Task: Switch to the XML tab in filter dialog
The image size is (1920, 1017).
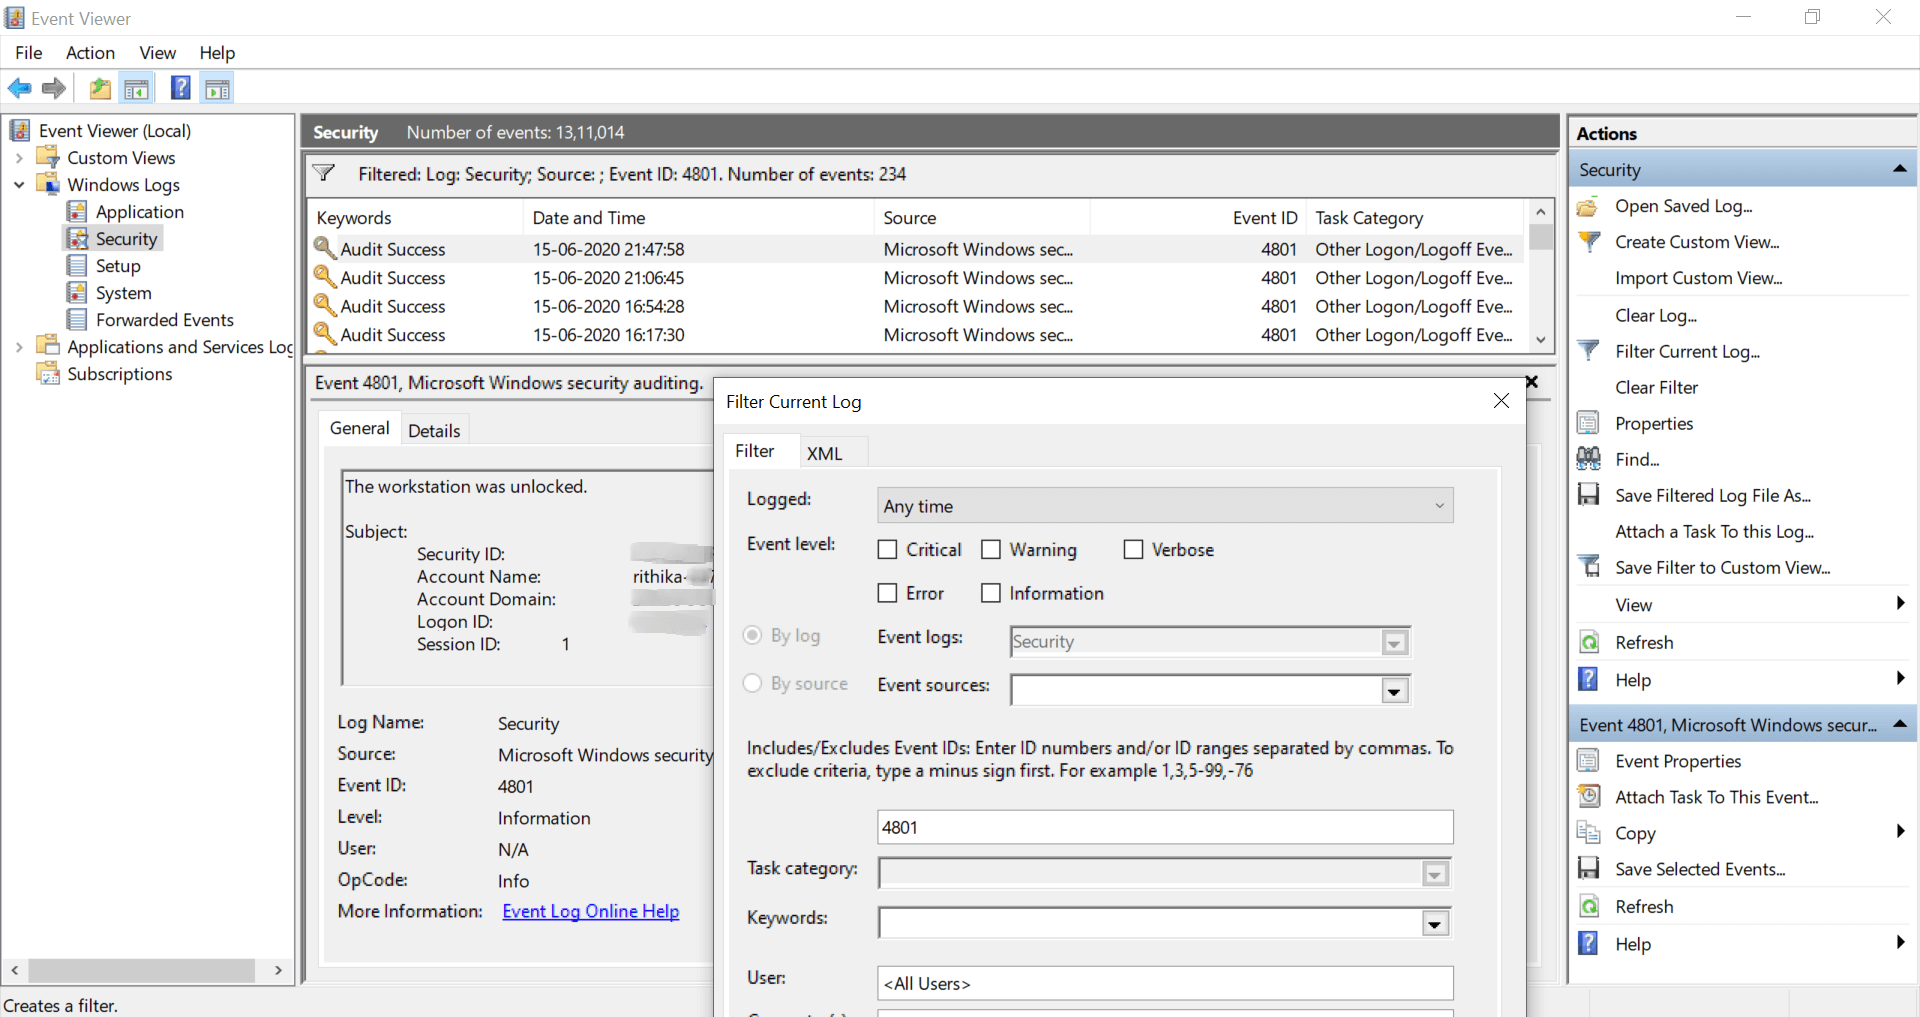Action: (824, 453)
